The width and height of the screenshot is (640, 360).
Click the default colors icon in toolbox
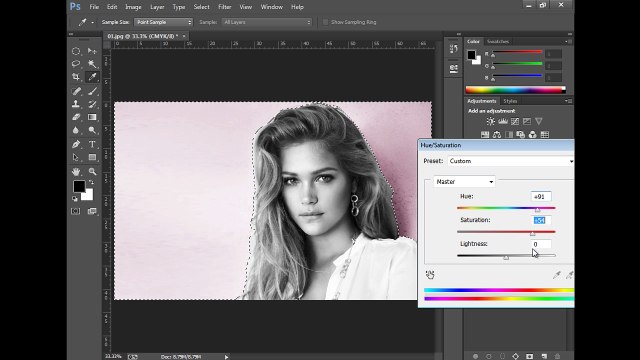point(75,199)
